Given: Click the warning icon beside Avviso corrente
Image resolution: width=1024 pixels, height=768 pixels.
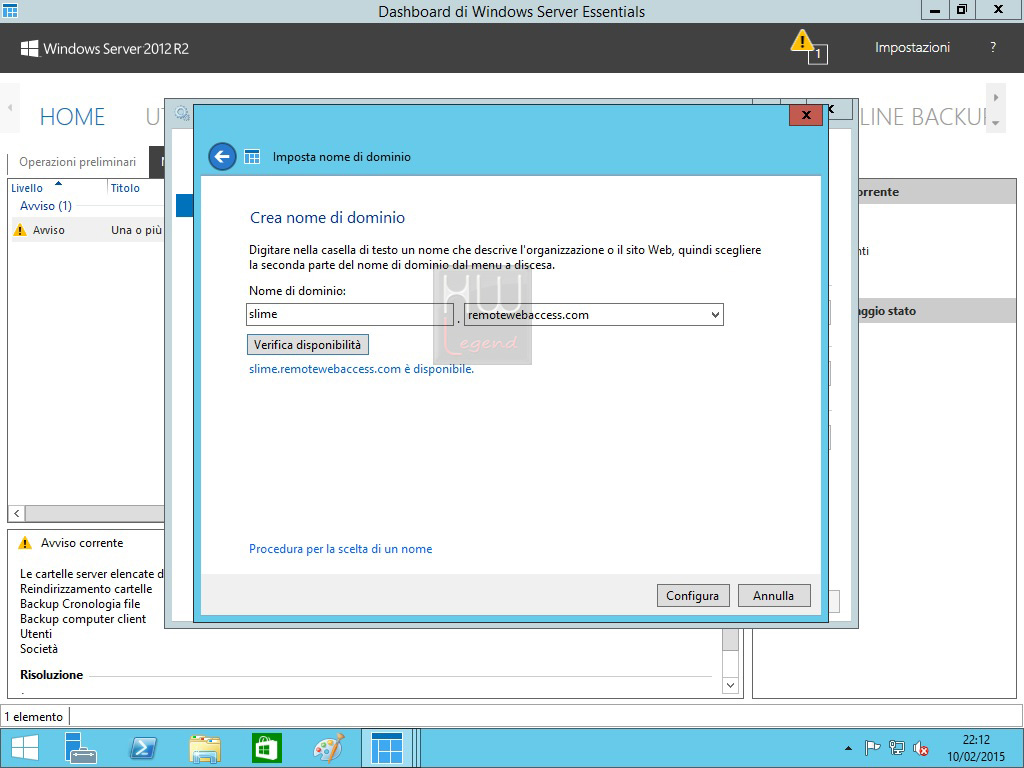Looking at the screenshot, I should pyautogui.click(x=25, y=543).
